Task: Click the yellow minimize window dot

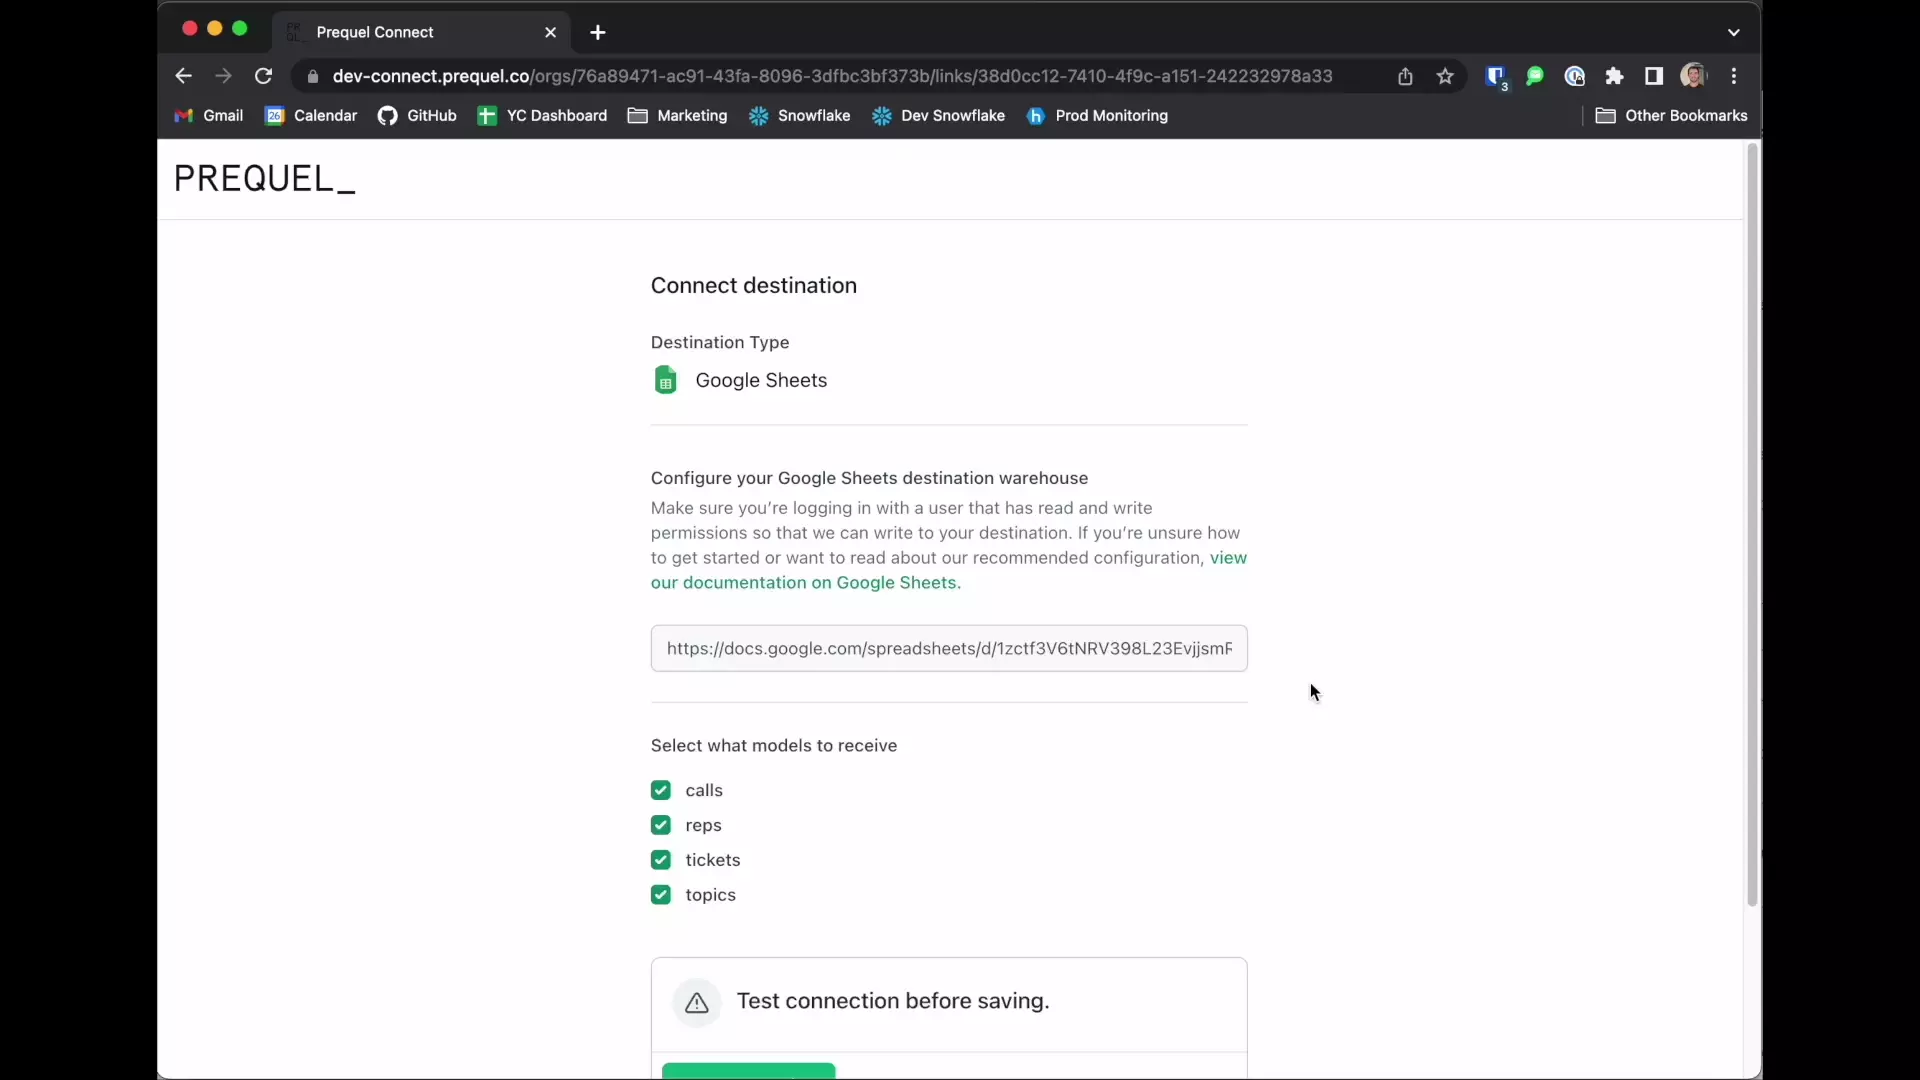Action: 215,29
